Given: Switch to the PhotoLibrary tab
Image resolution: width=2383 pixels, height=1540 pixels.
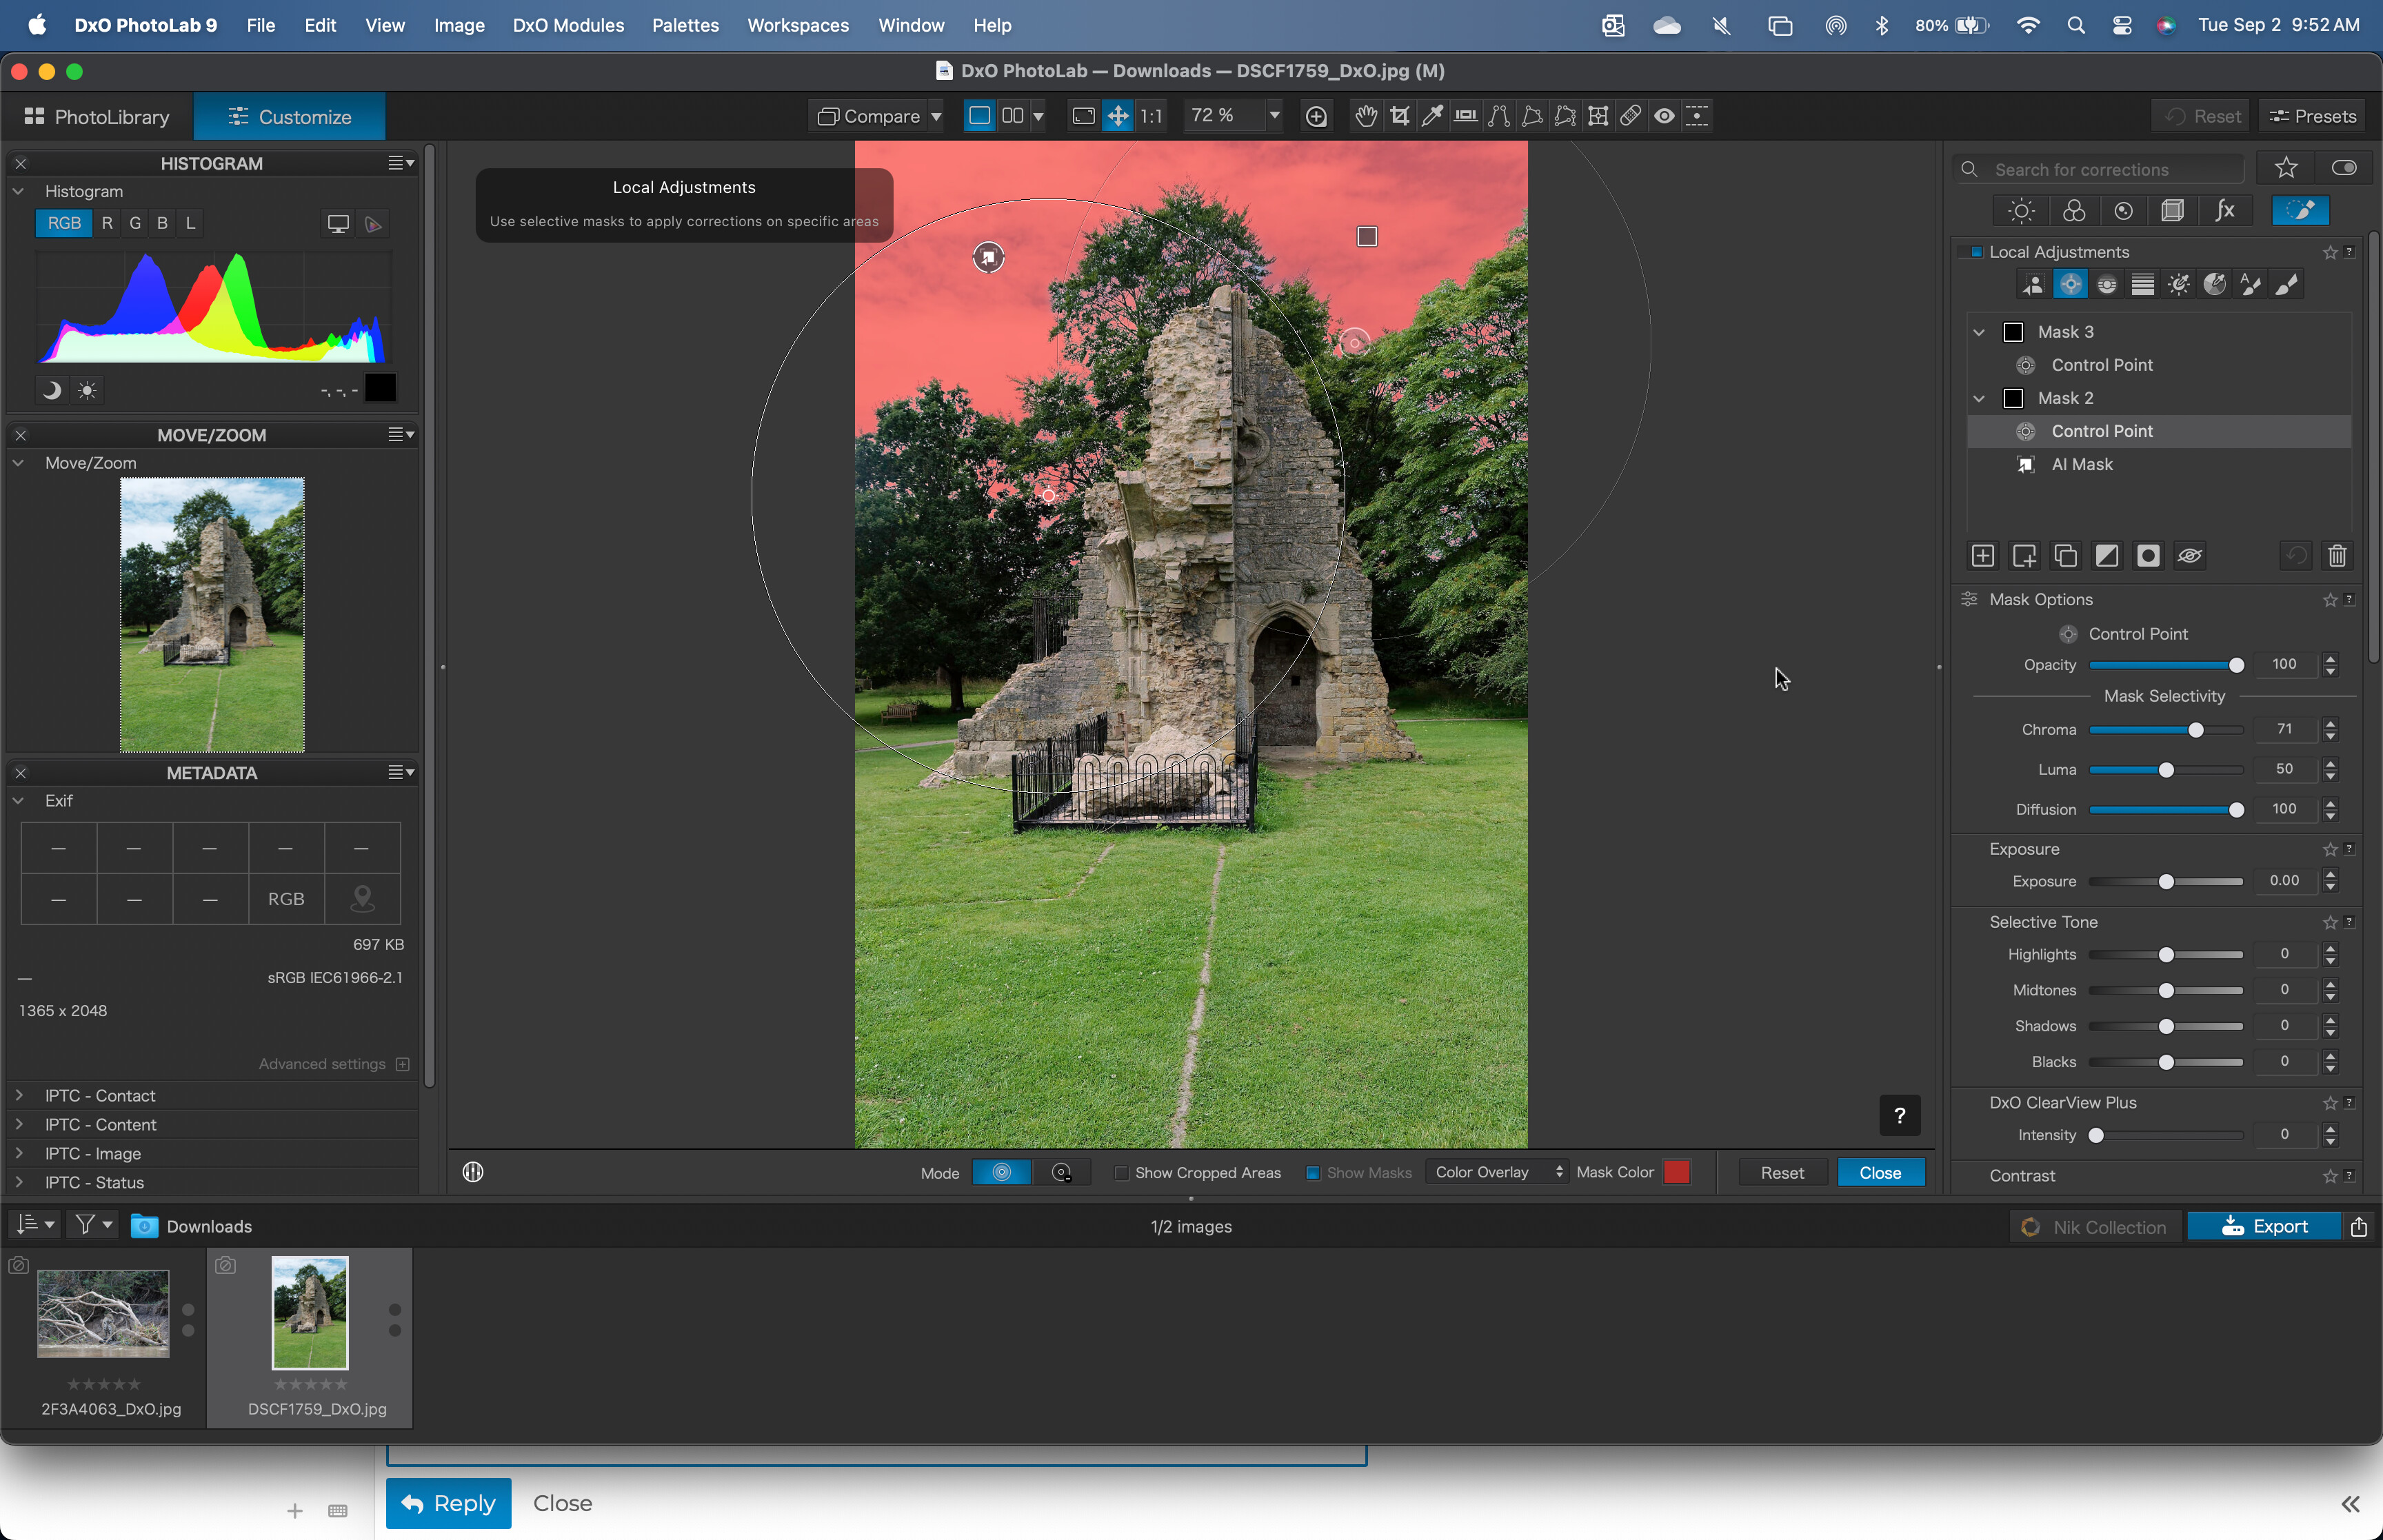Looking at the screenshot, I should pyautogui.click(x=97, y=117).
